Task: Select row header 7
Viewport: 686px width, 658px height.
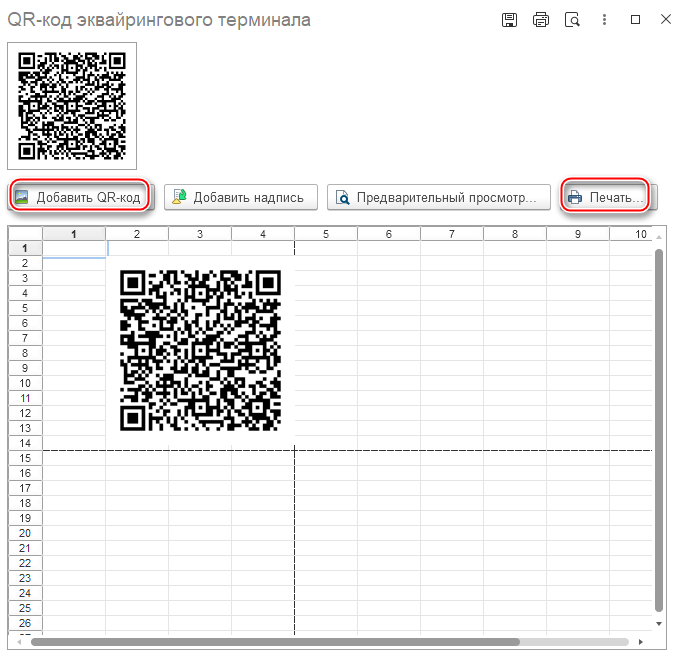Action: pyautogui.click(x=25, y=338)
